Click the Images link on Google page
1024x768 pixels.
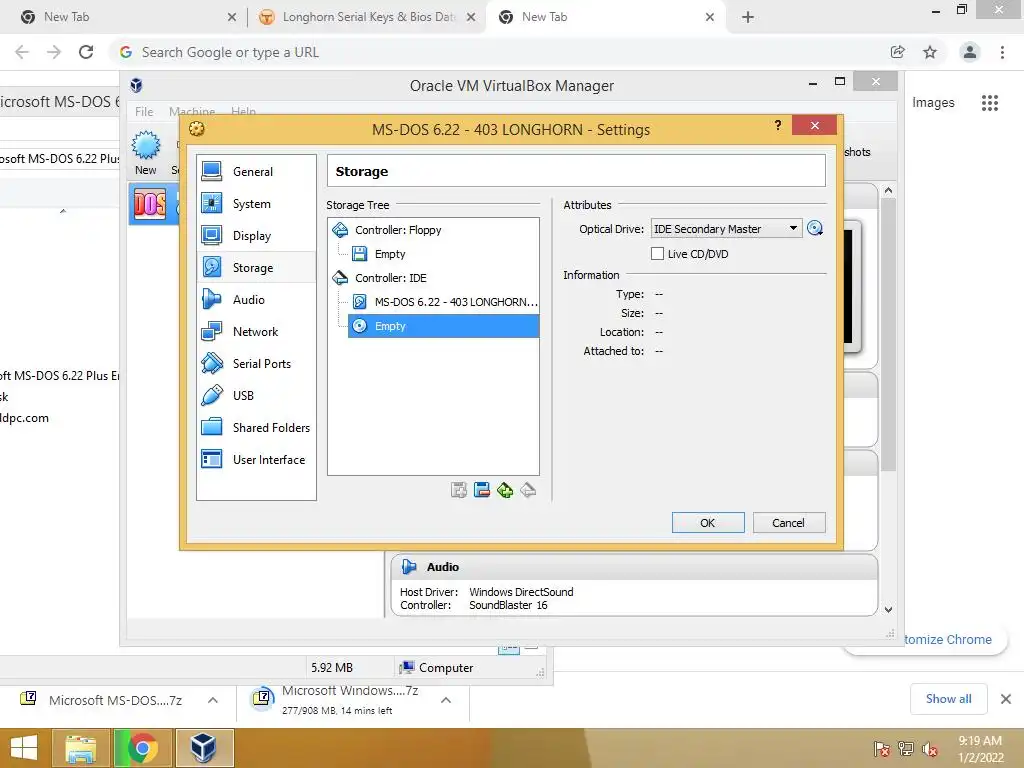point(933,103)
